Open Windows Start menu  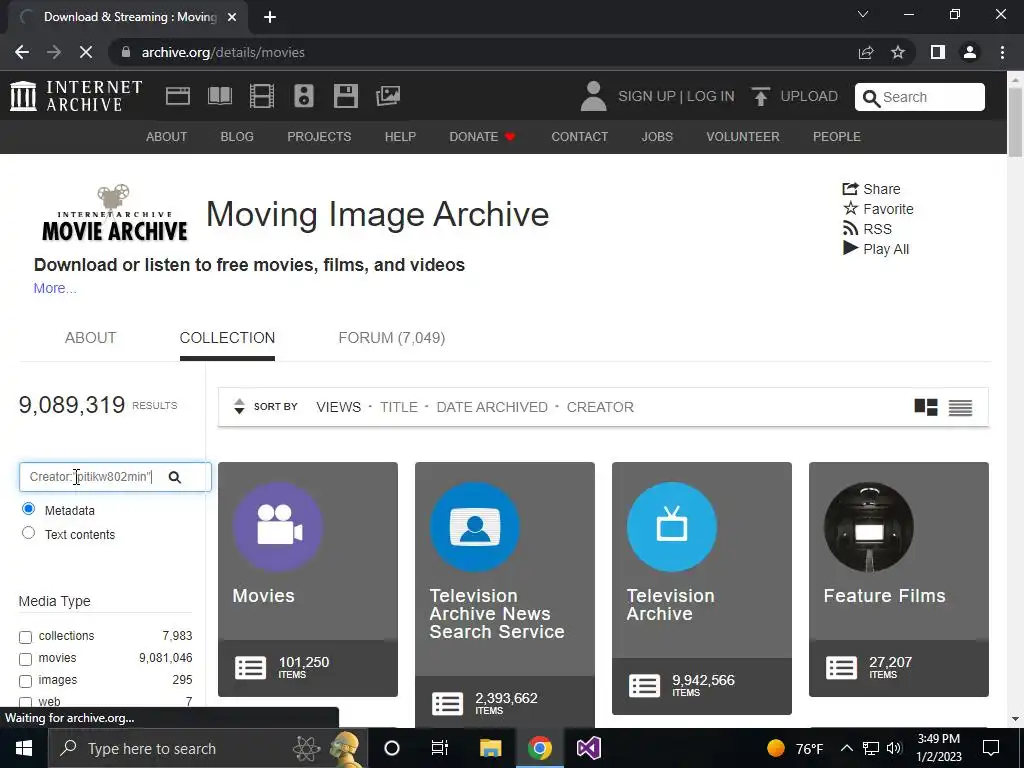[x=24, y=748]
